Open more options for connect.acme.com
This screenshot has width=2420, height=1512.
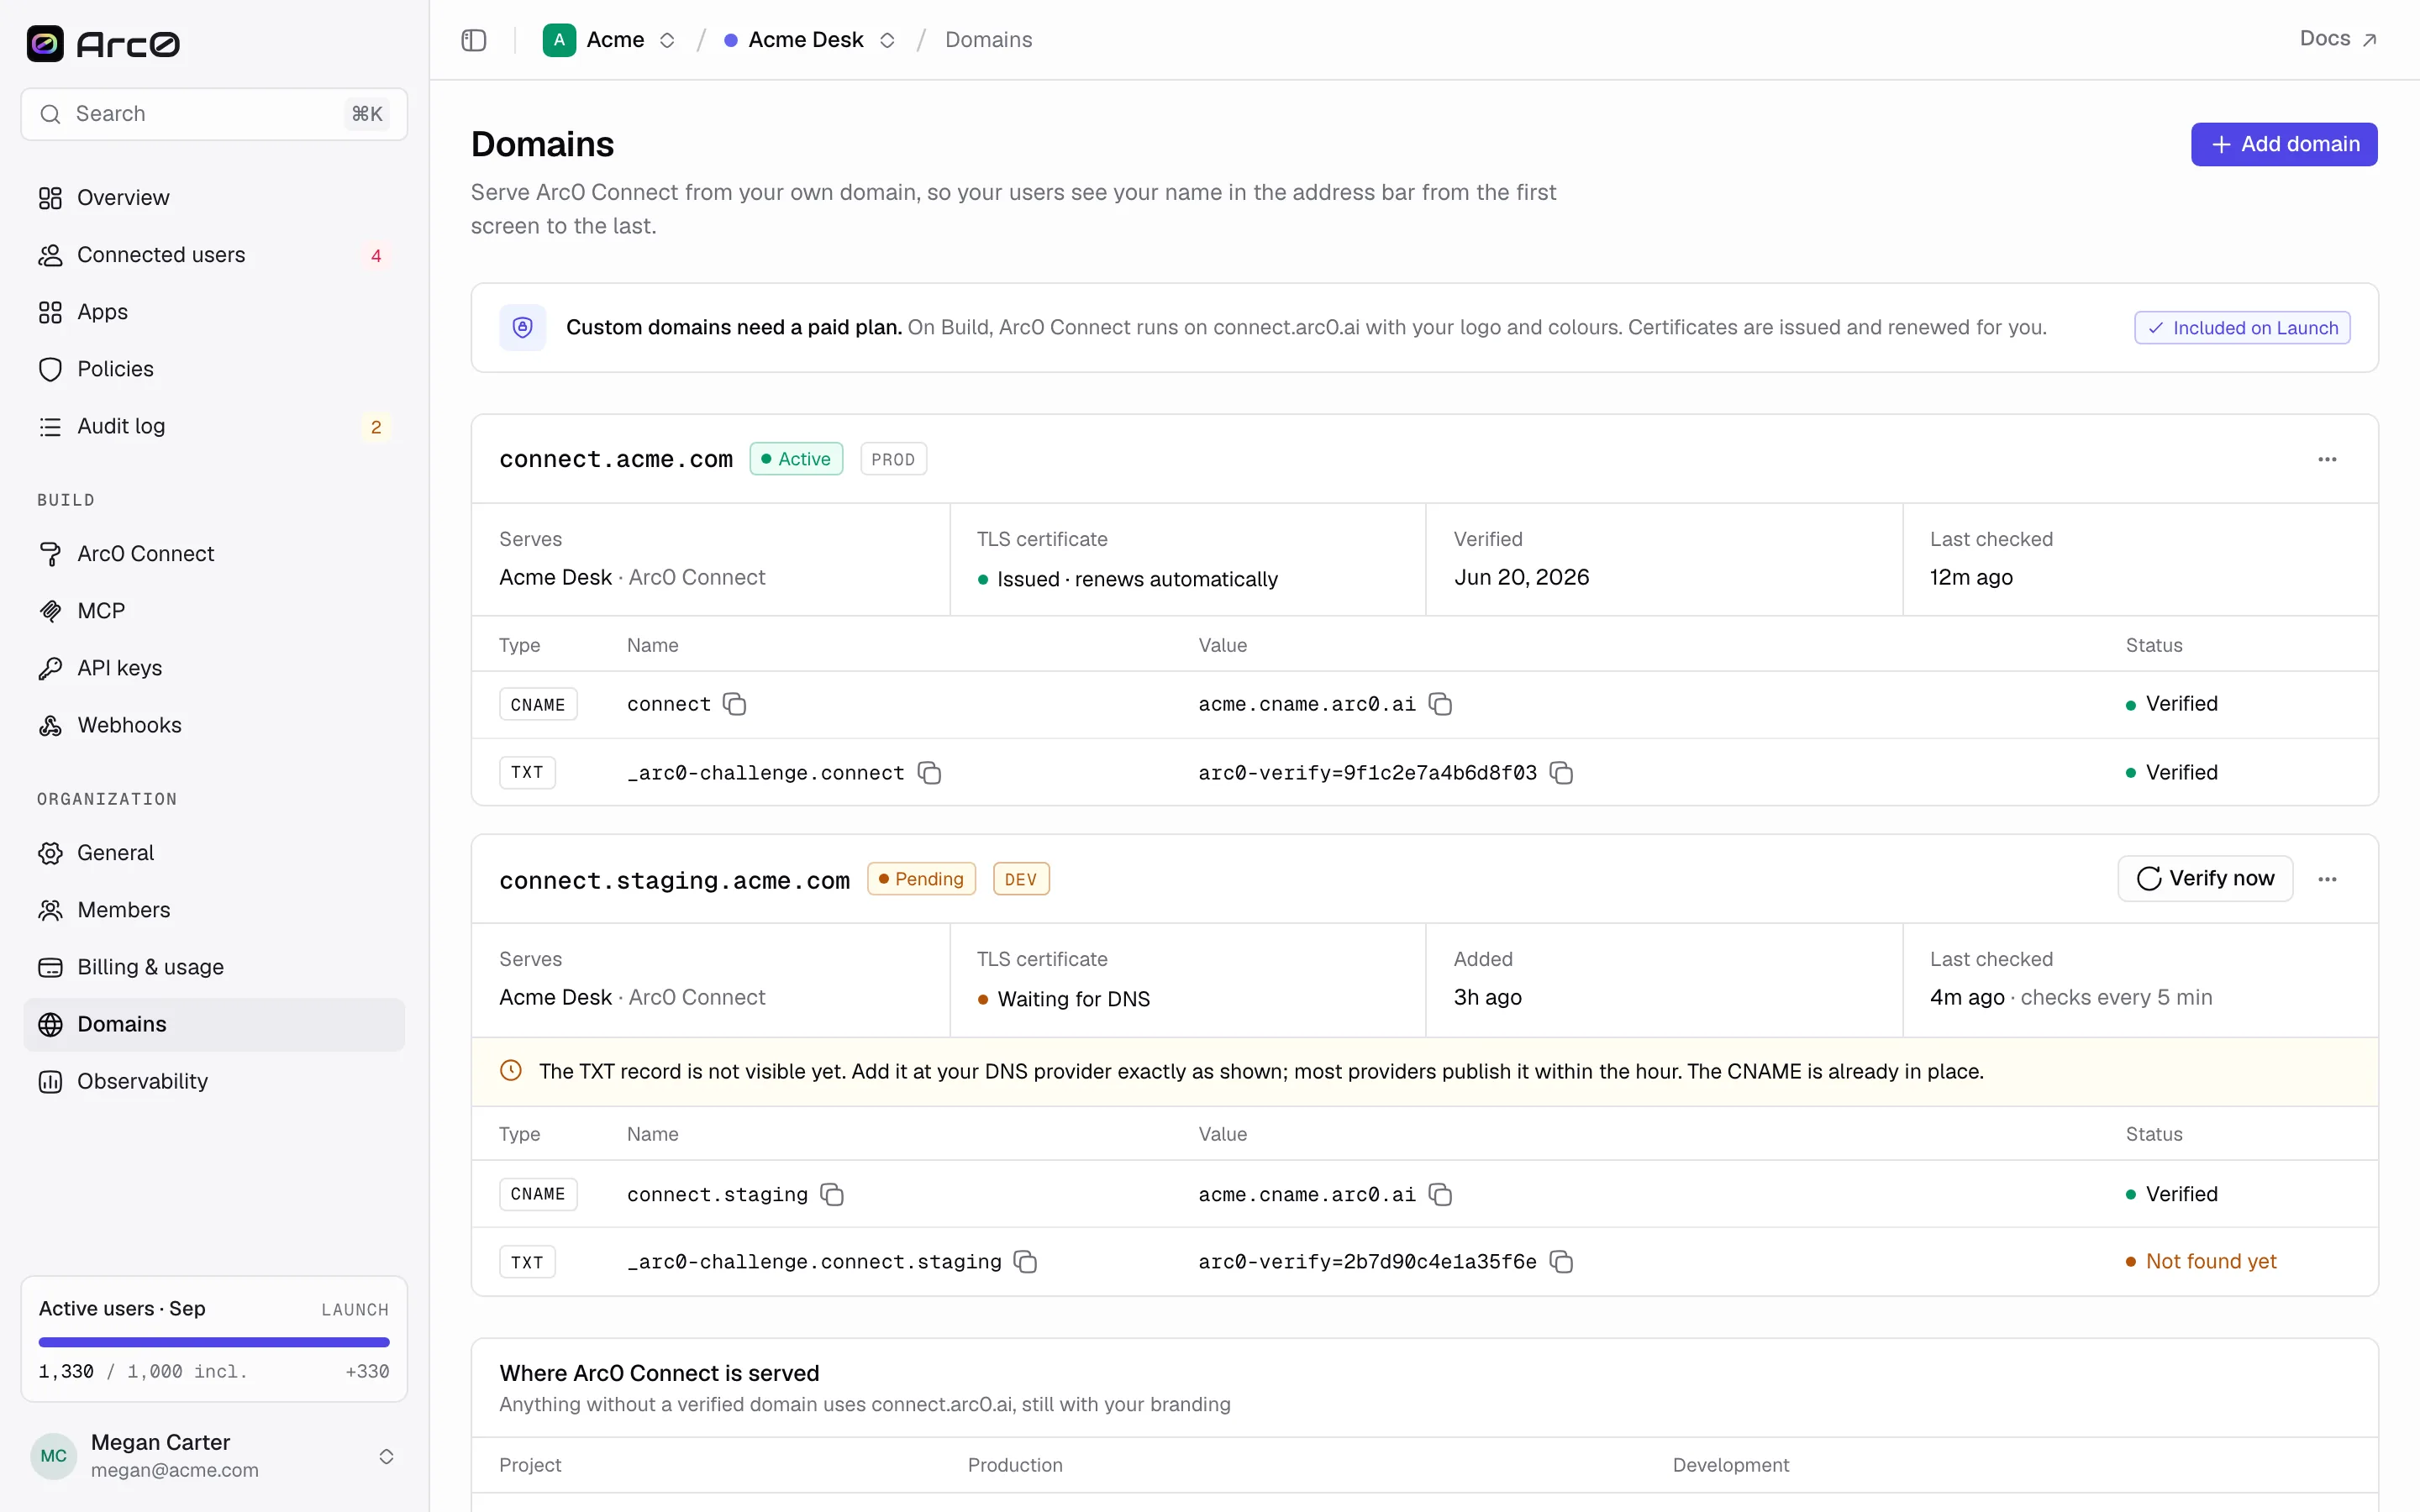click(2327, 459)
